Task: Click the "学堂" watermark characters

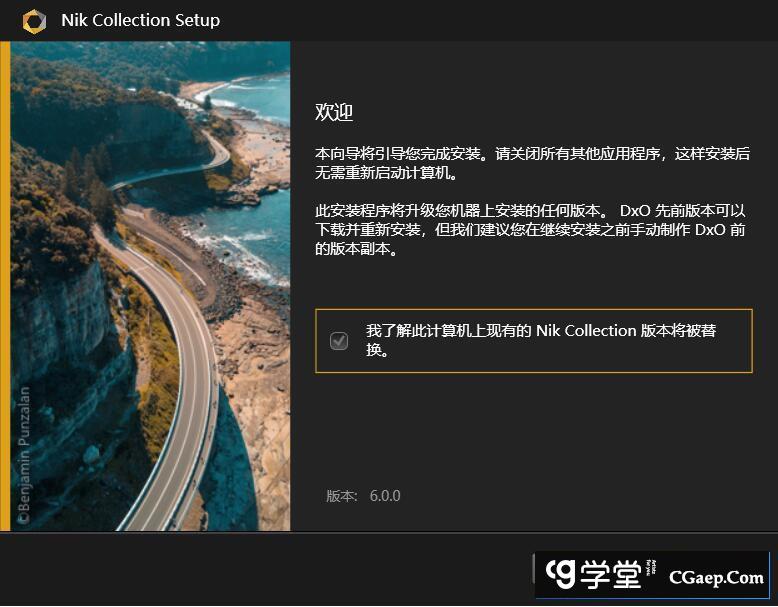Action: [611, 575]
